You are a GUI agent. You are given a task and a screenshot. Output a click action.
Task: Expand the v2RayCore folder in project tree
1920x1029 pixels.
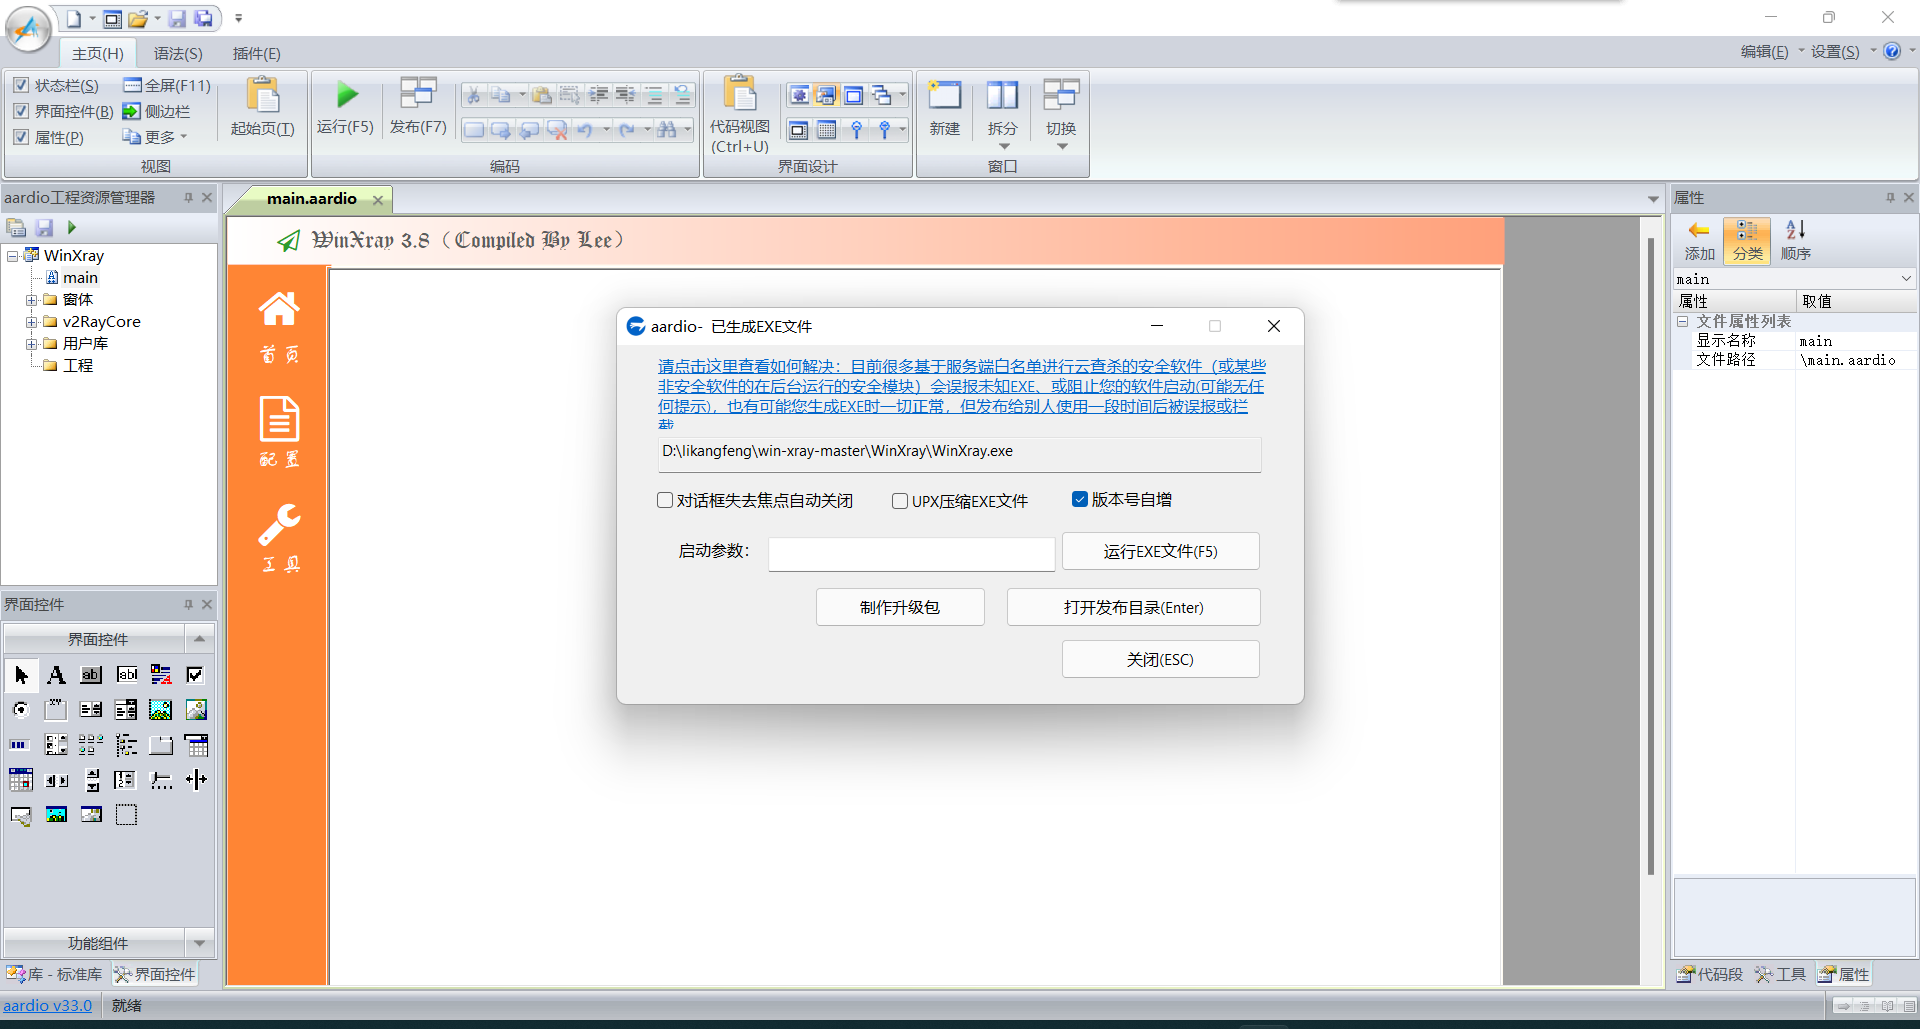[31, 322]
